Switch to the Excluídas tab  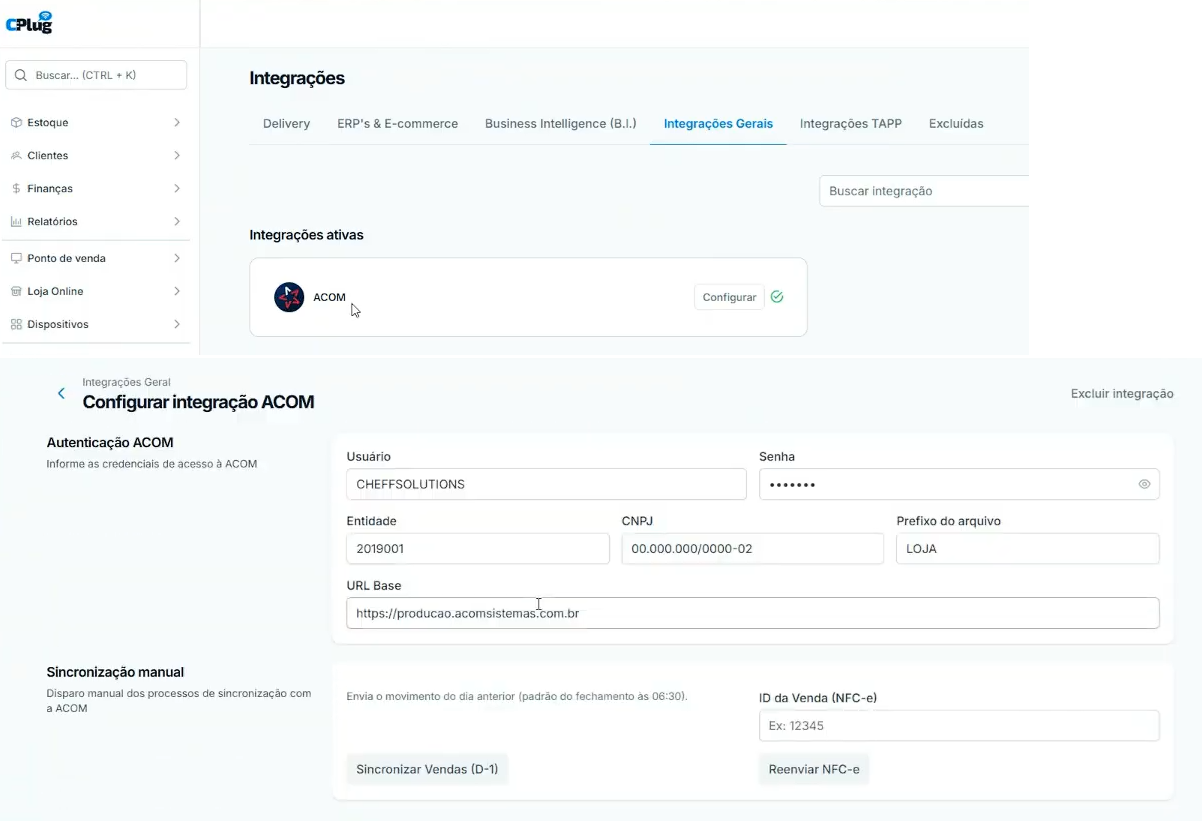pos(956,124)
